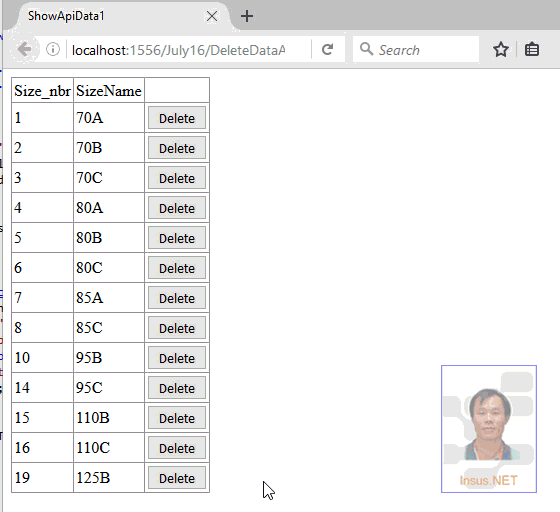Select the 85C cell
Image resolution: width=560 pixels, height=512 pixels.
pos(109,328)
